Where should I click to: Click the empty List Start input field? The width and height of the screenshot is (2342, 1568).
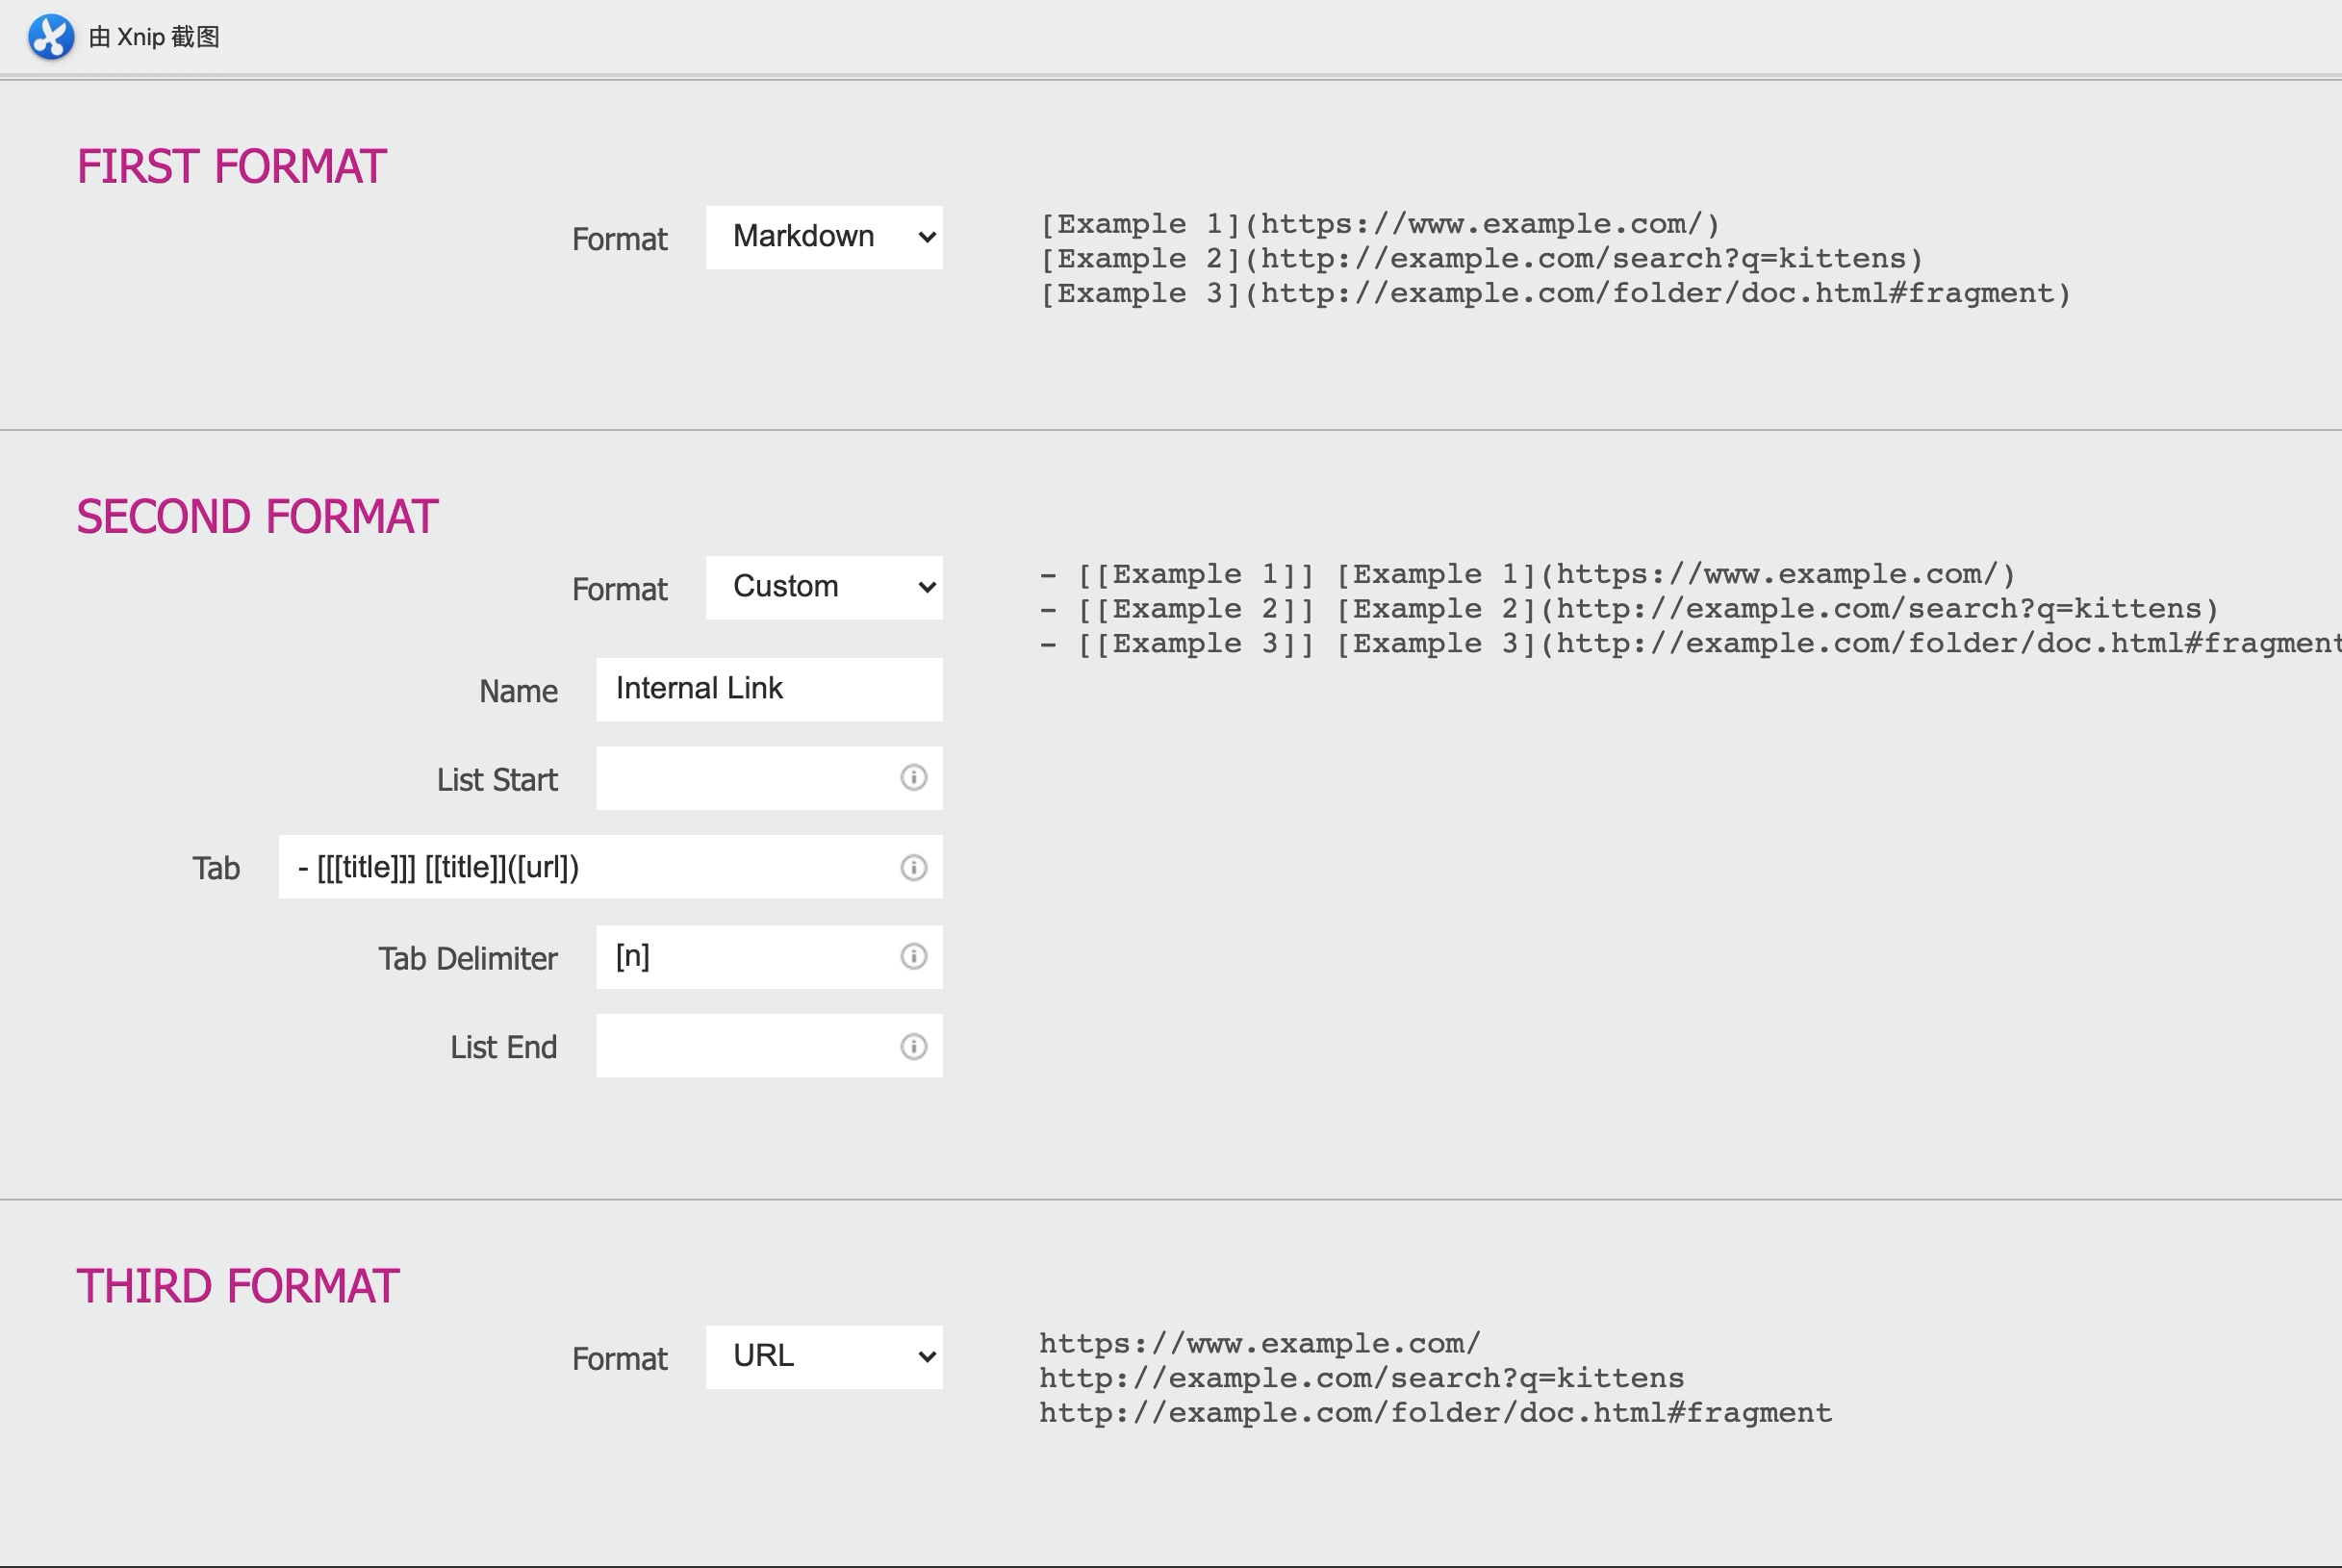745,778
